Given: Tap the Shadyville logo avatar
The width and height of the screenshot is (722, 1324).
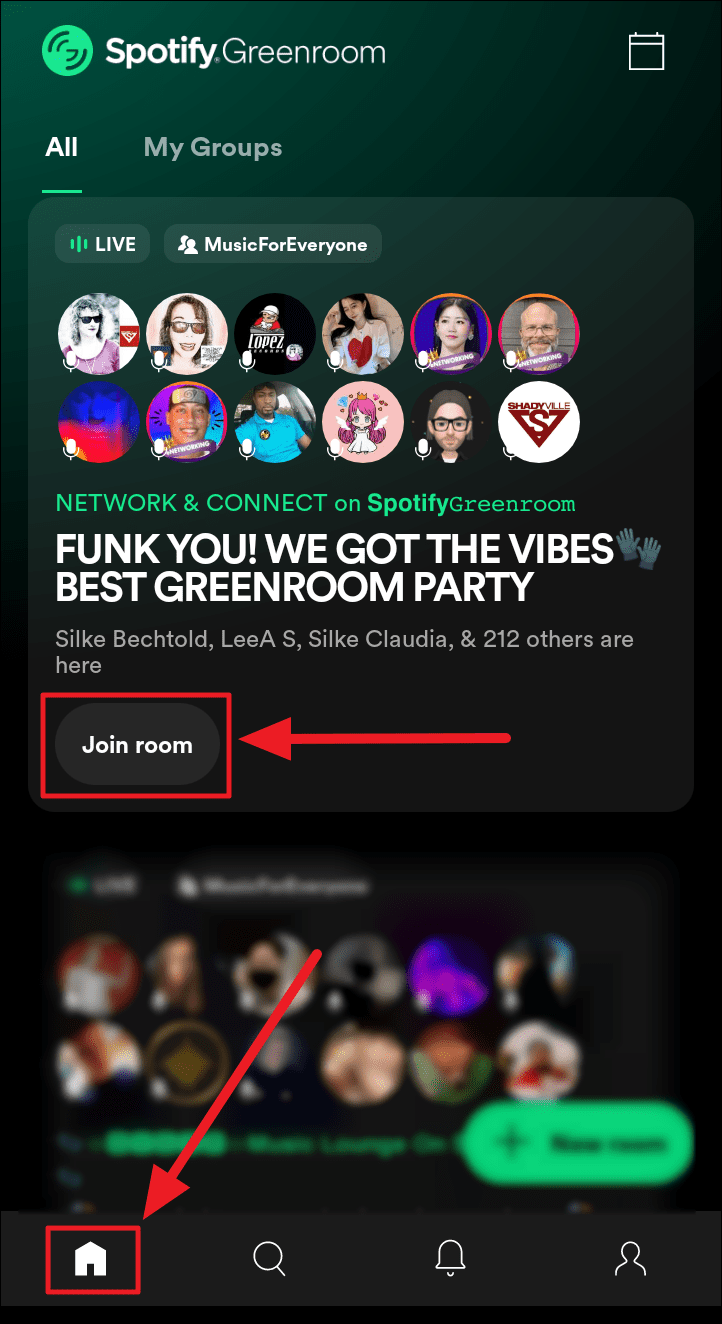Looking at the screenshot, I should [539, 422].
